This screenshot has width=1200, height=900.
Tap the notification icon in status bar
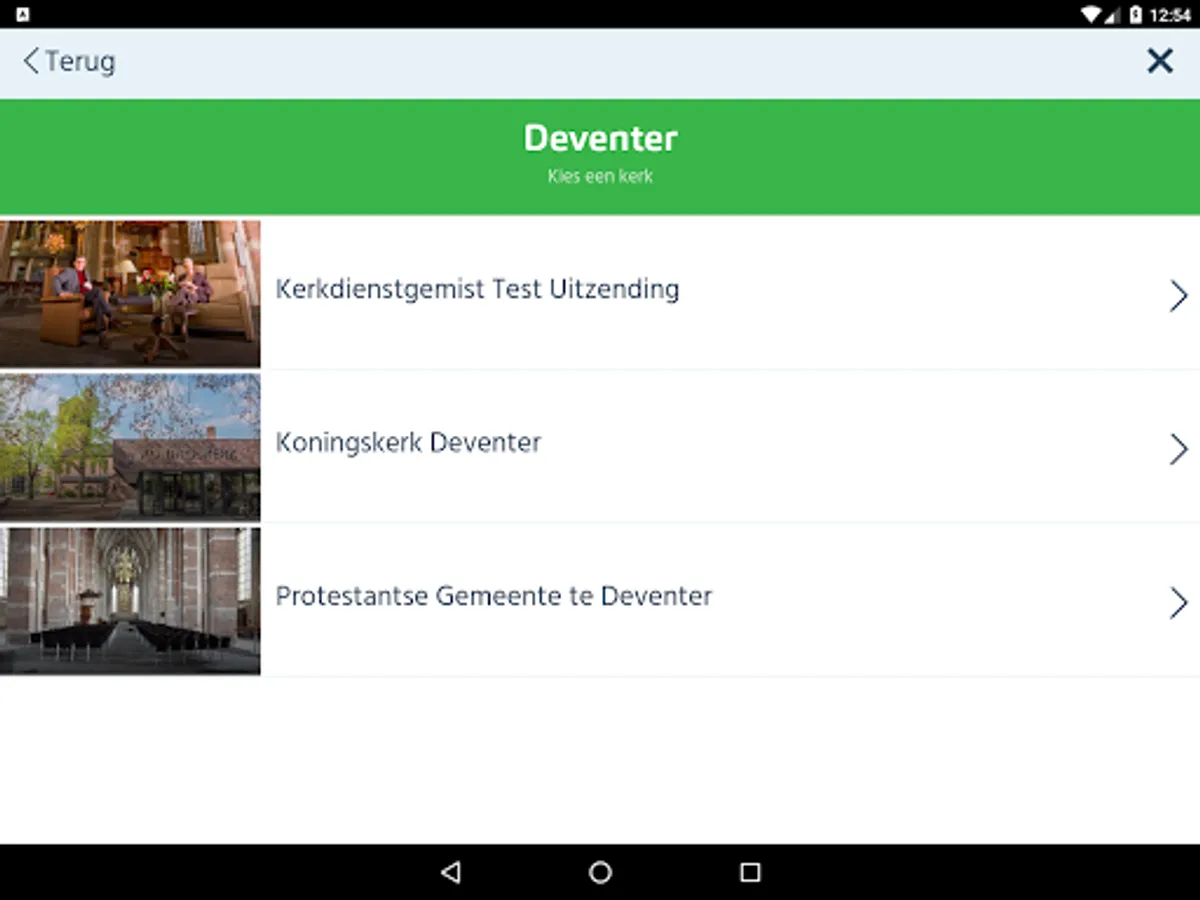pos(22,14)
